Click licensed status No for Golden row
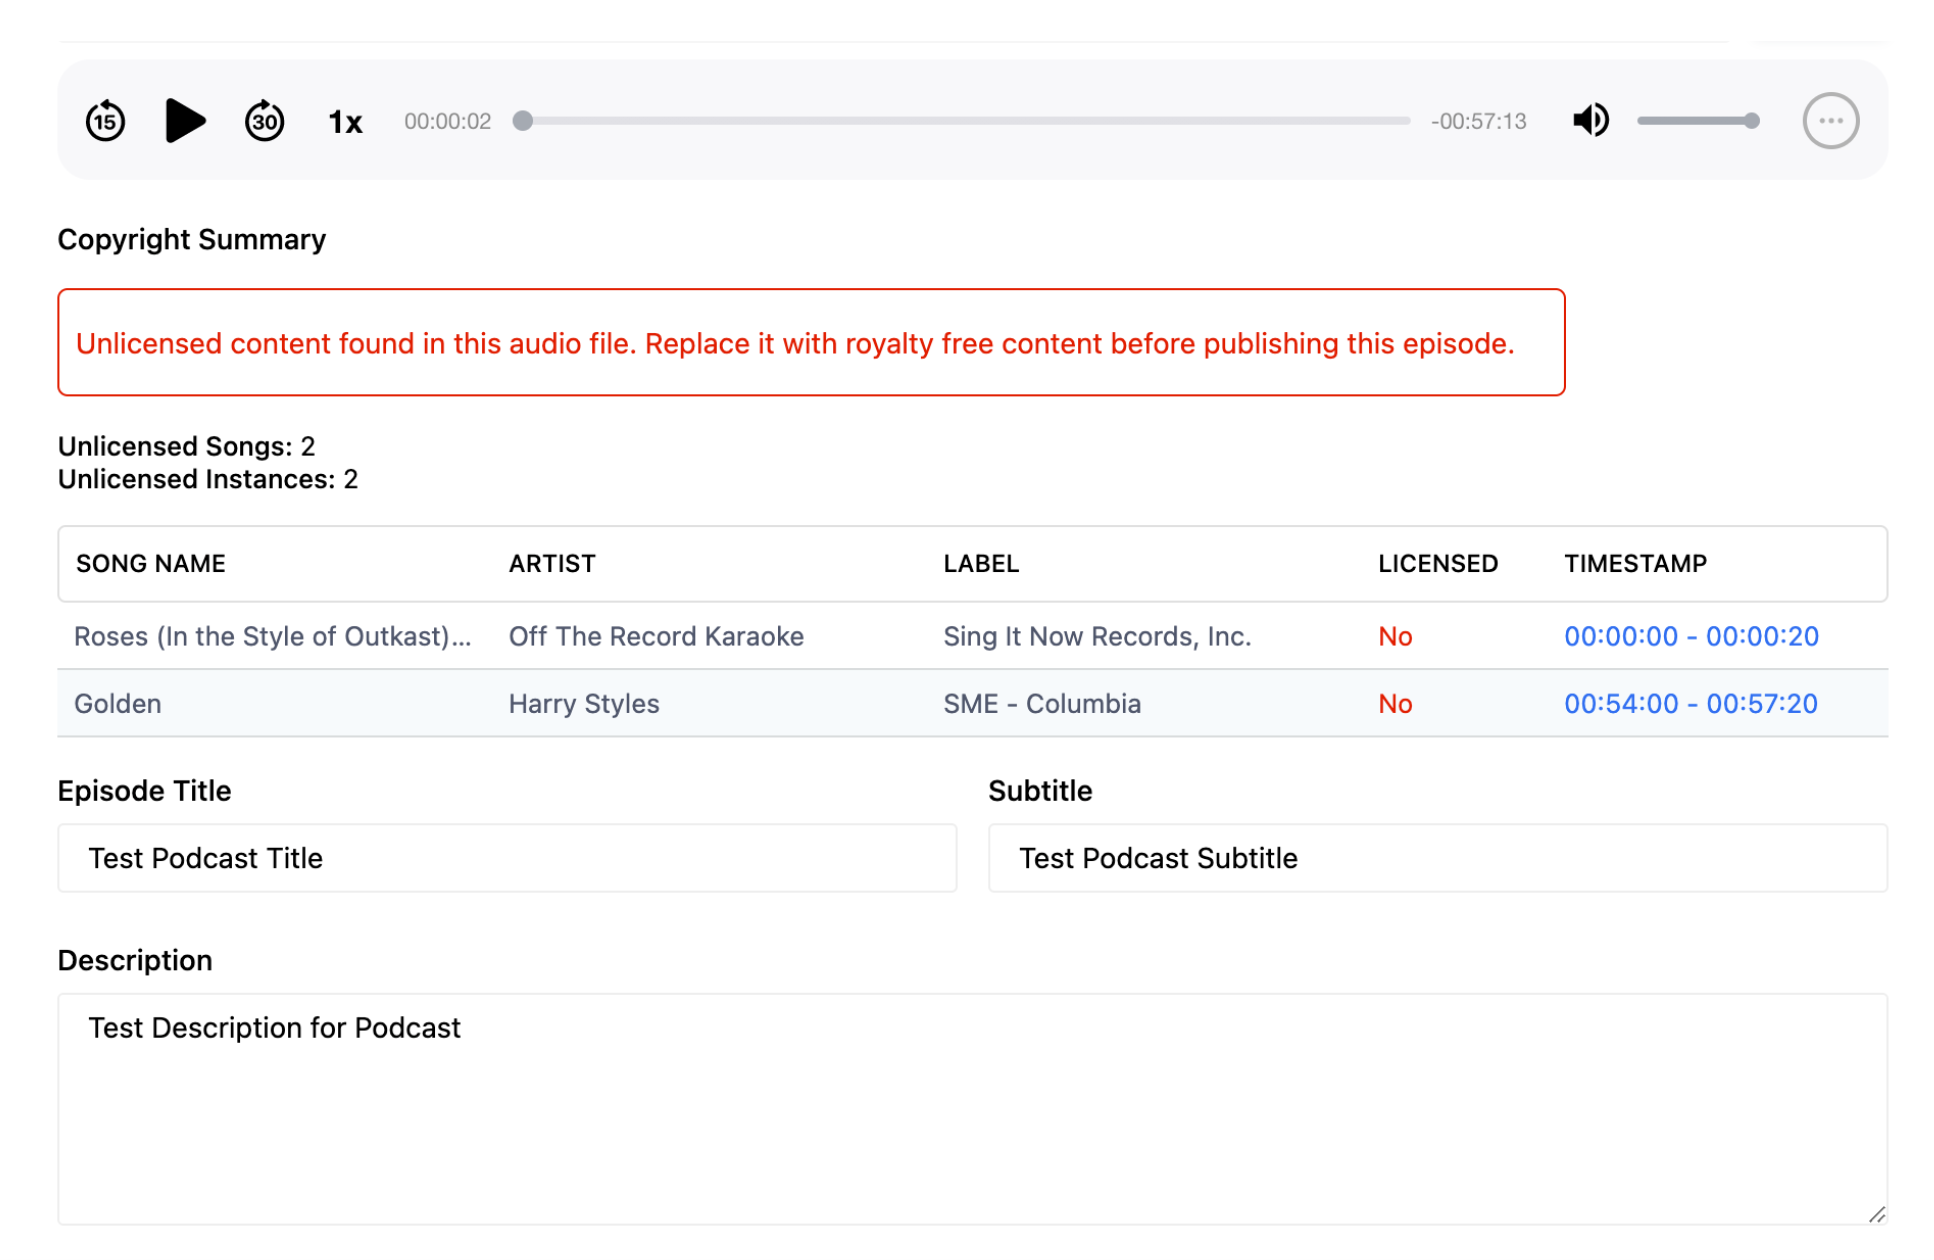 1395,703
